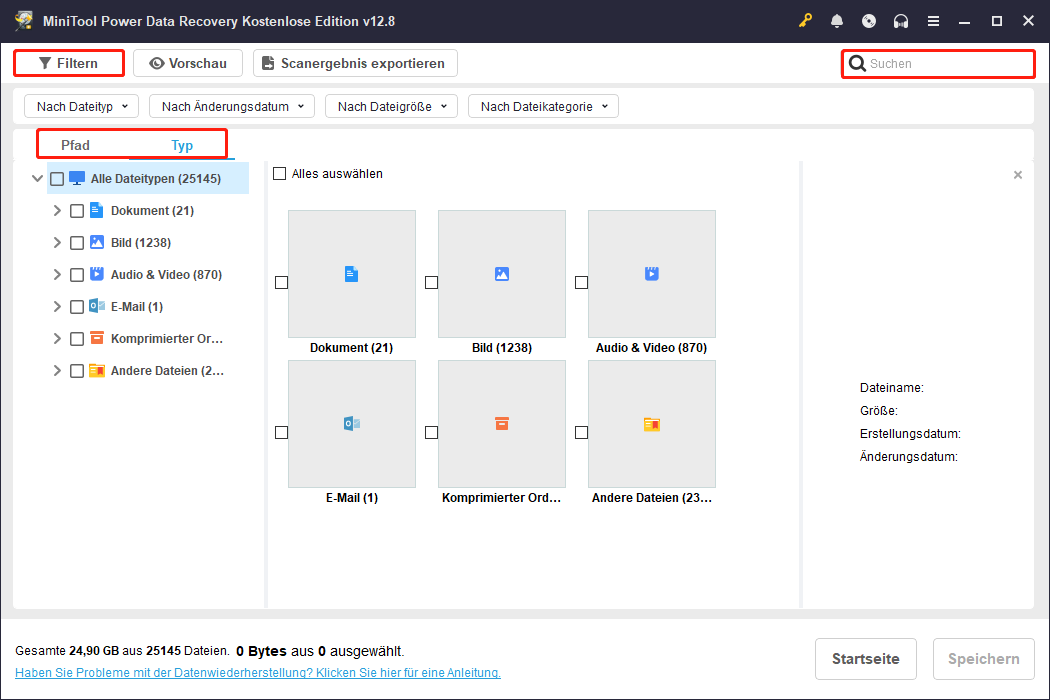1050x700 pixels.
Task: Click the Vorschau button
Action: 188,63
